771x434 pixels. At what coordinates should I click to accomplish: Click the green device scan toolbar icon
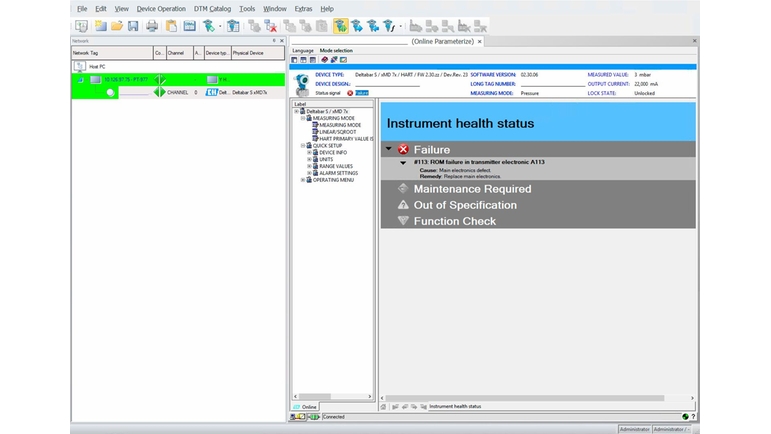pyautogui.click(x=209, y=26)
